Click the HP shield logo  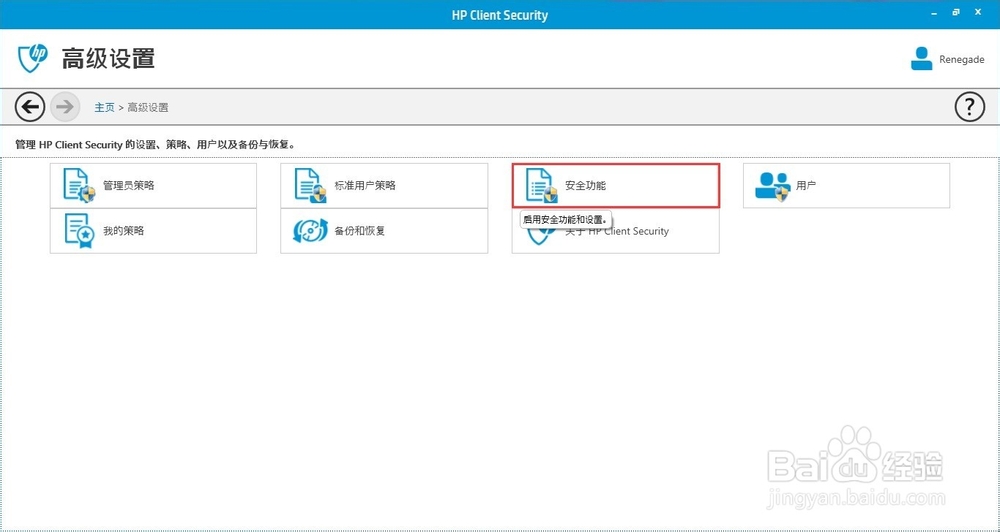(33, 59)
